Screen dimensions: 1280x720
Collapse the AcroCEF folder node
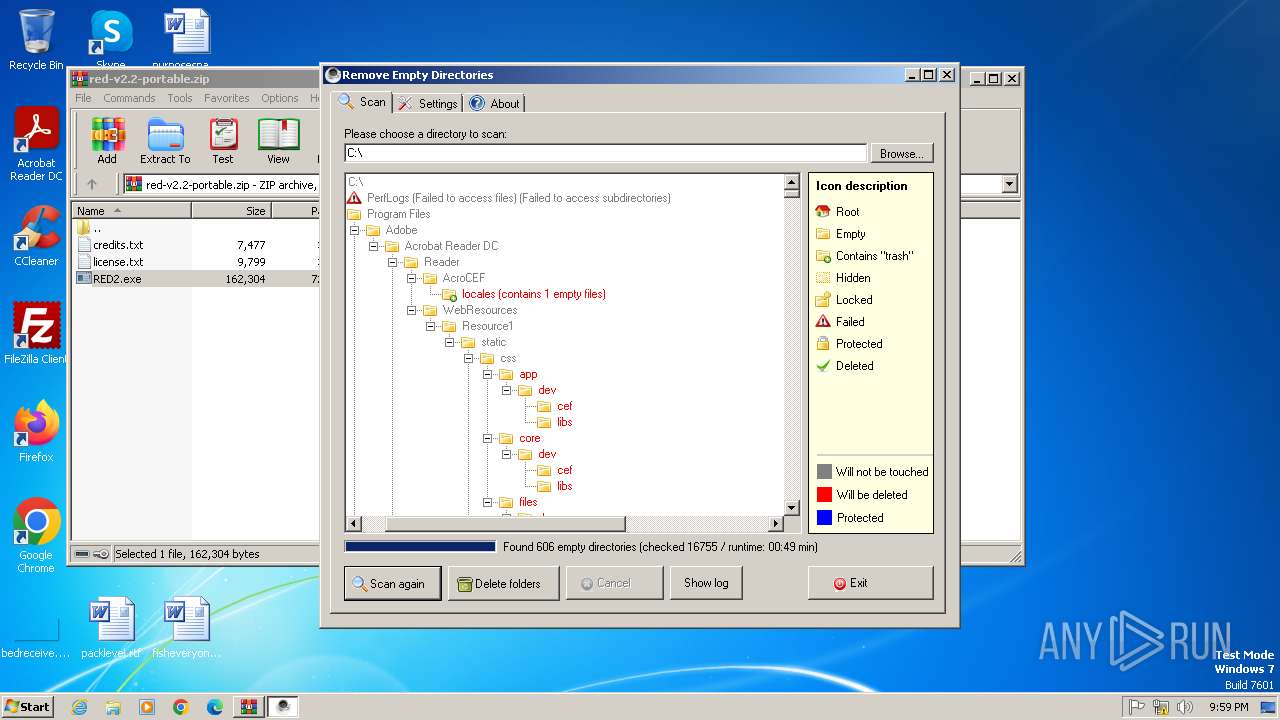(x=411, y=278)
